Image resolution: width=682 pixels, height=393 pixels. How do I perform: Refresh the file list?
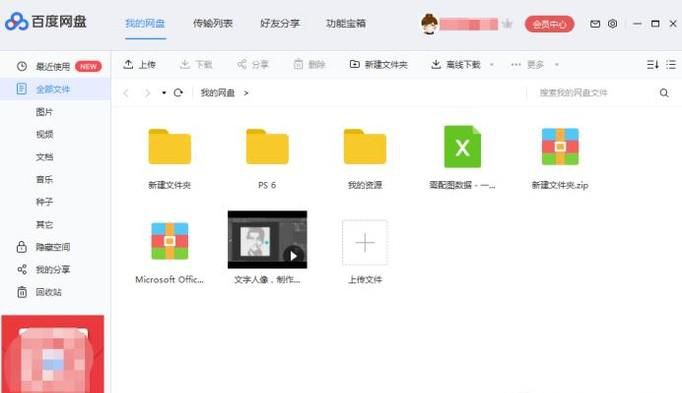pos(178,93)
